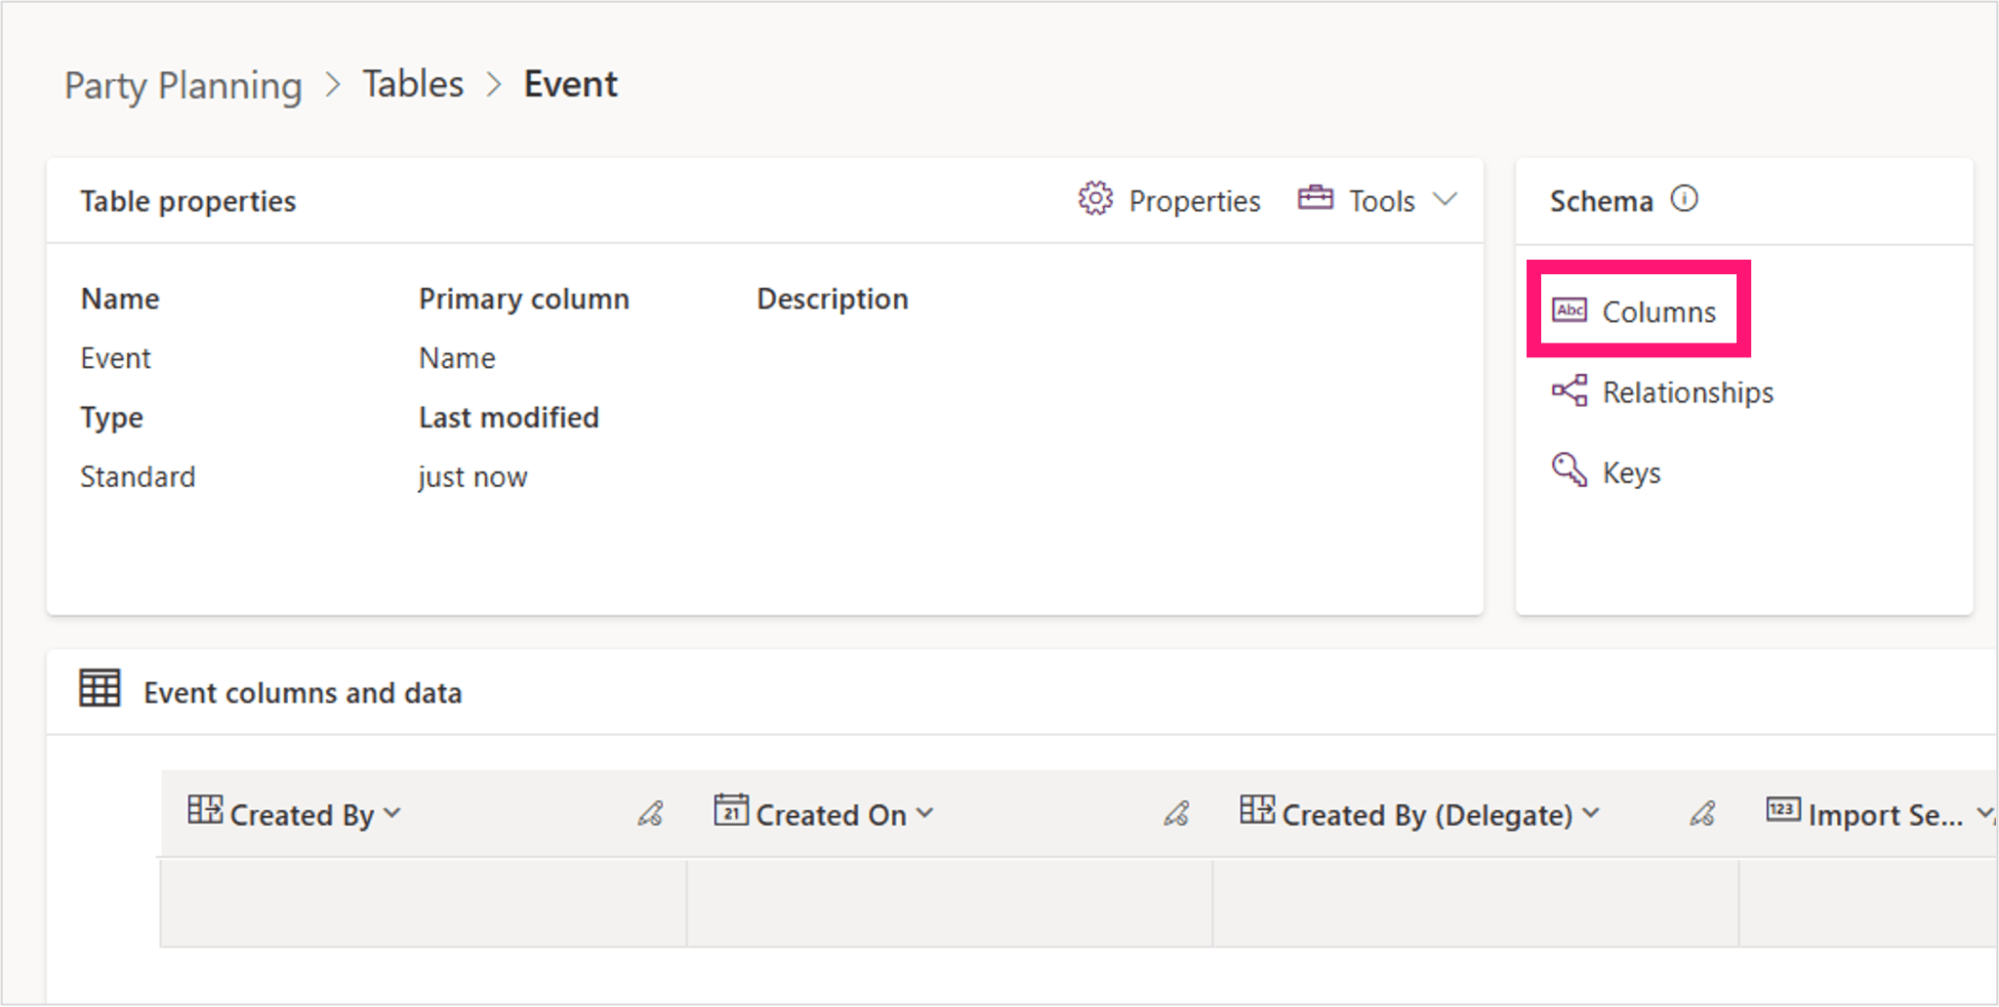Screen dimensions: 1999x1007
Task: Select the Created By column header
Action: (x=424, y=814)
